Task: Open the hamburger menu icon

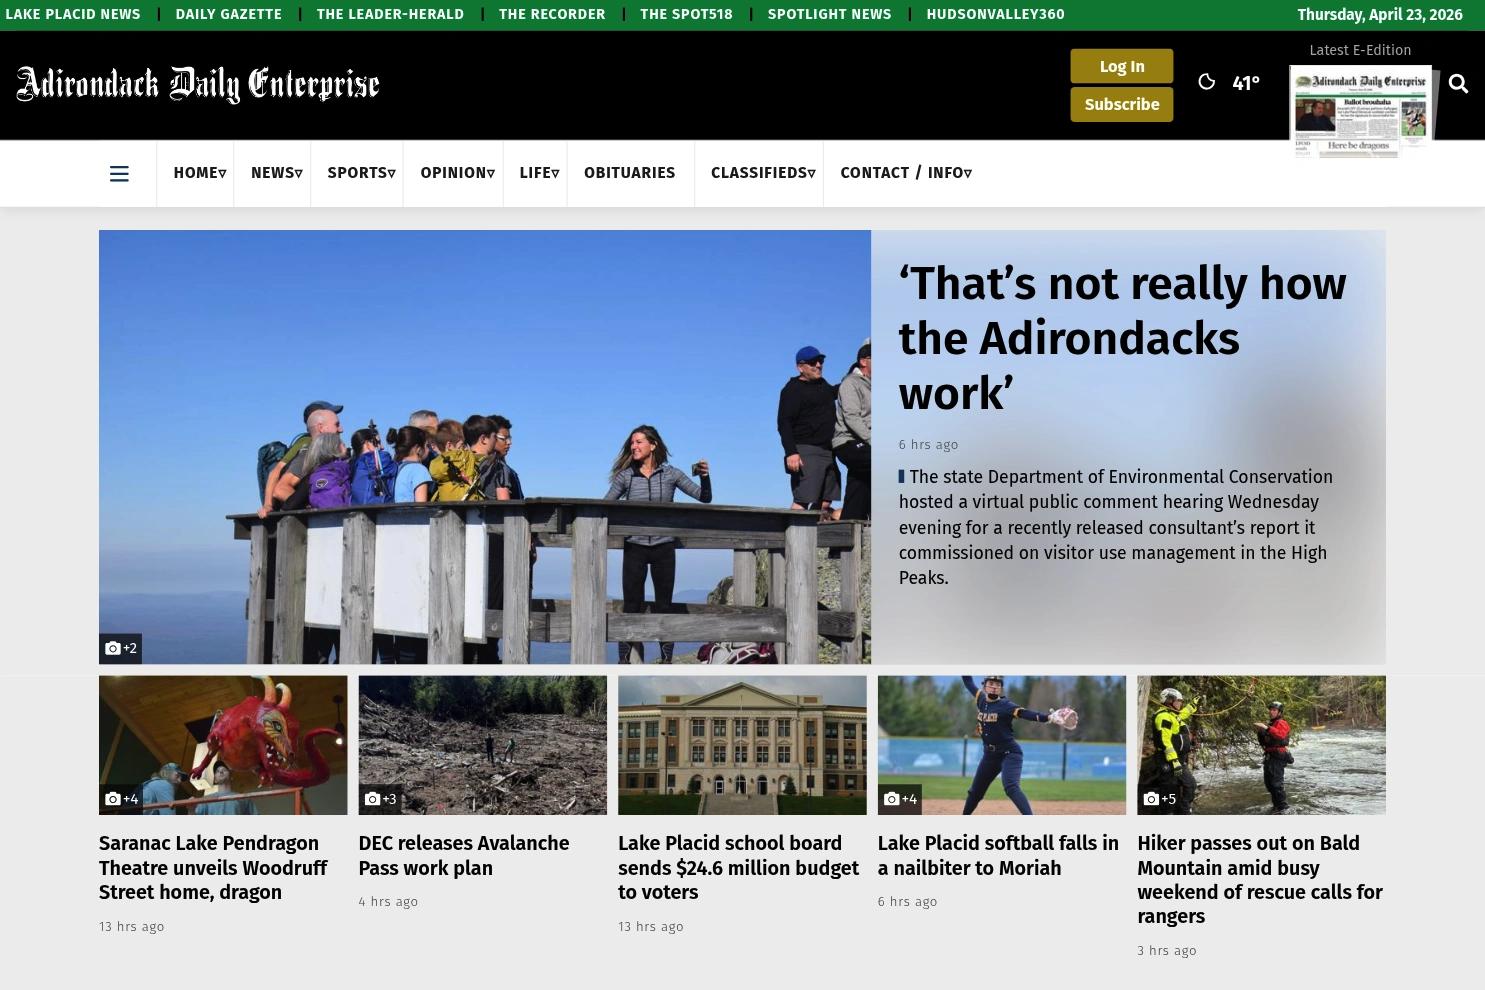Action: click(x=119, y=174)
